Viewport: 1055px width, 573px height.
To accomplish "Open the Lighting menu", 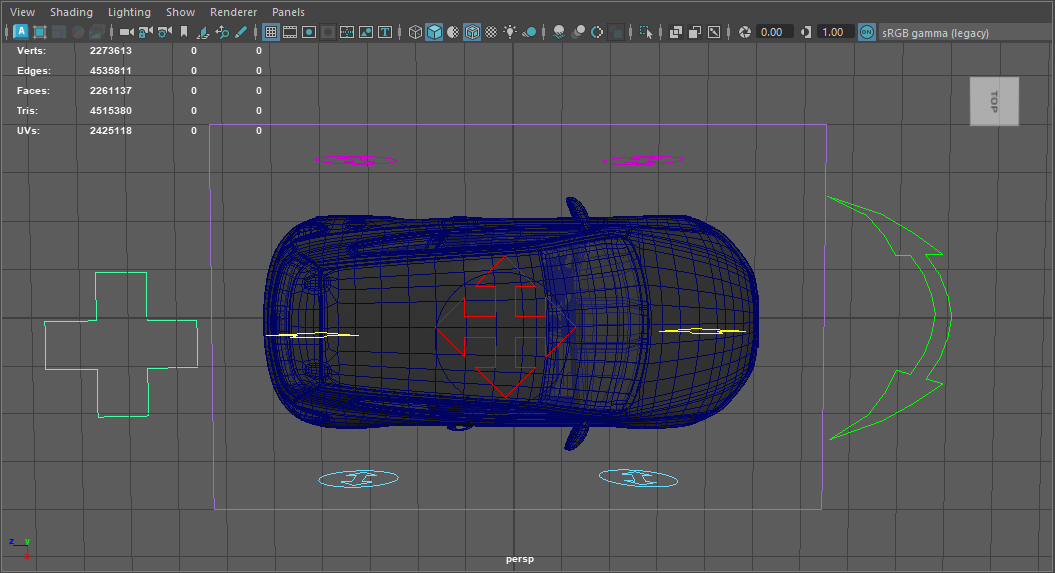I will (129, 12).
